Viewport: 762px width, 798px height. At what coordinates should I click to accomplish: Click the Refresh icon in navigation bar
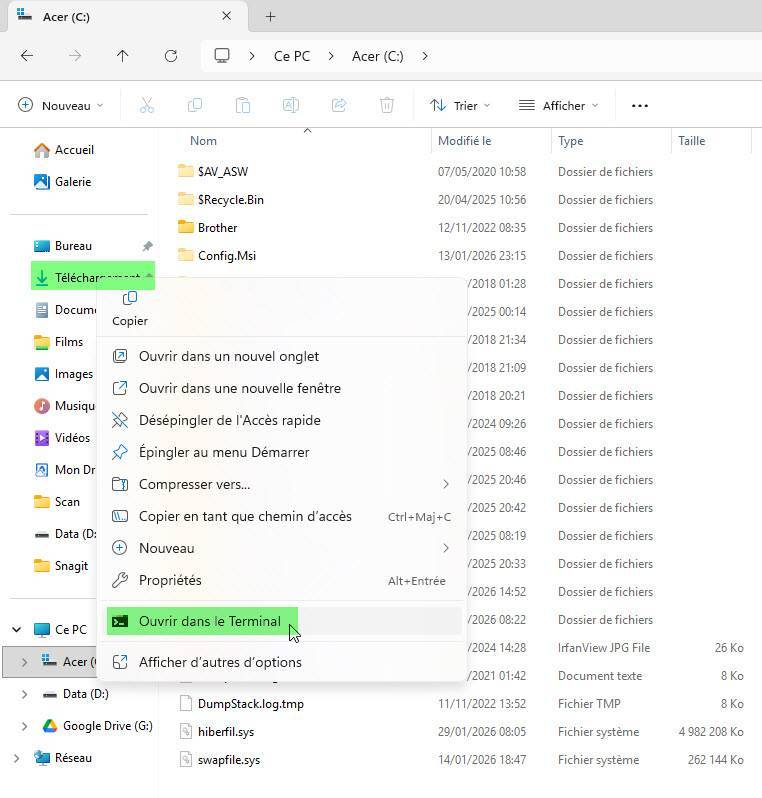pos(171,56)
